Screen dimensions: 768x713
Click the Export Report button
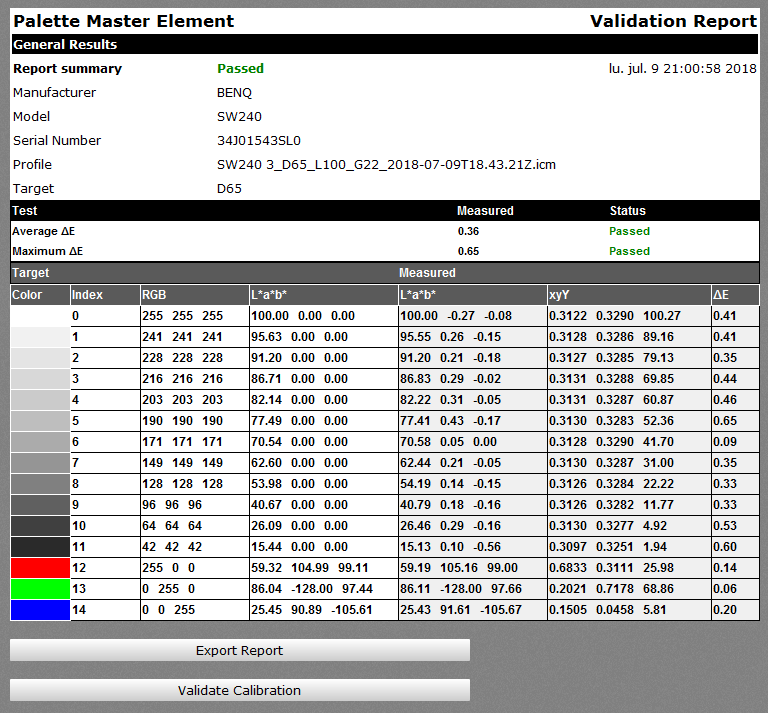(x=239, y=650)
